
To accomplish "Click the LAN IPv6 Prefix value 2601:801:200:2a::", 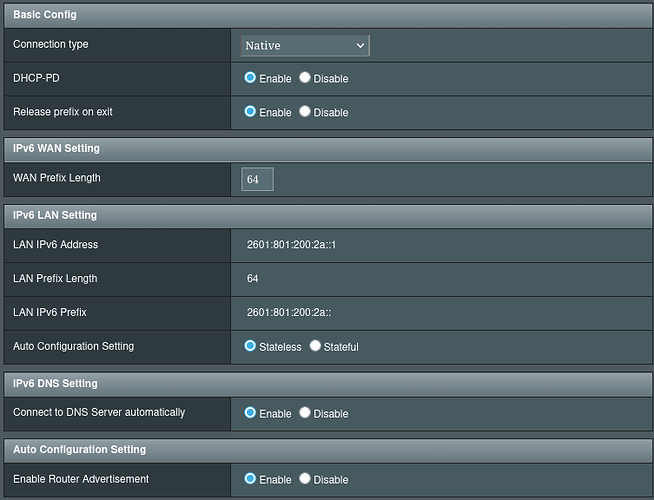I will [289, 312].
